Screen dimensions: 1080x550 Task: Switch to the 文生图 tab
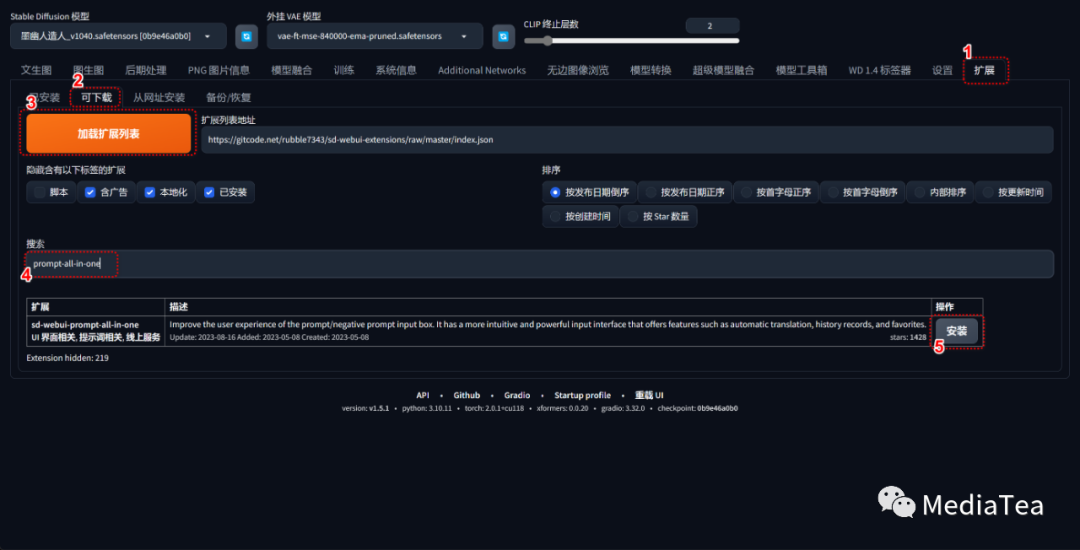coord(37,70)
